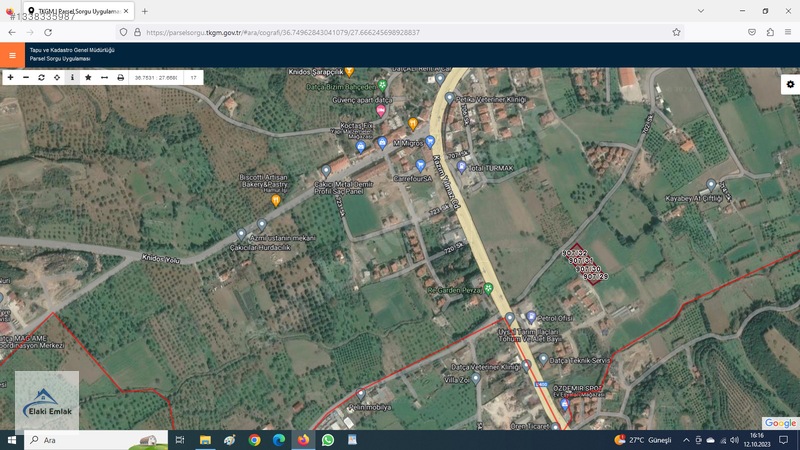Click the M Migros map marker
800x450 pixels.
(430, 141)
